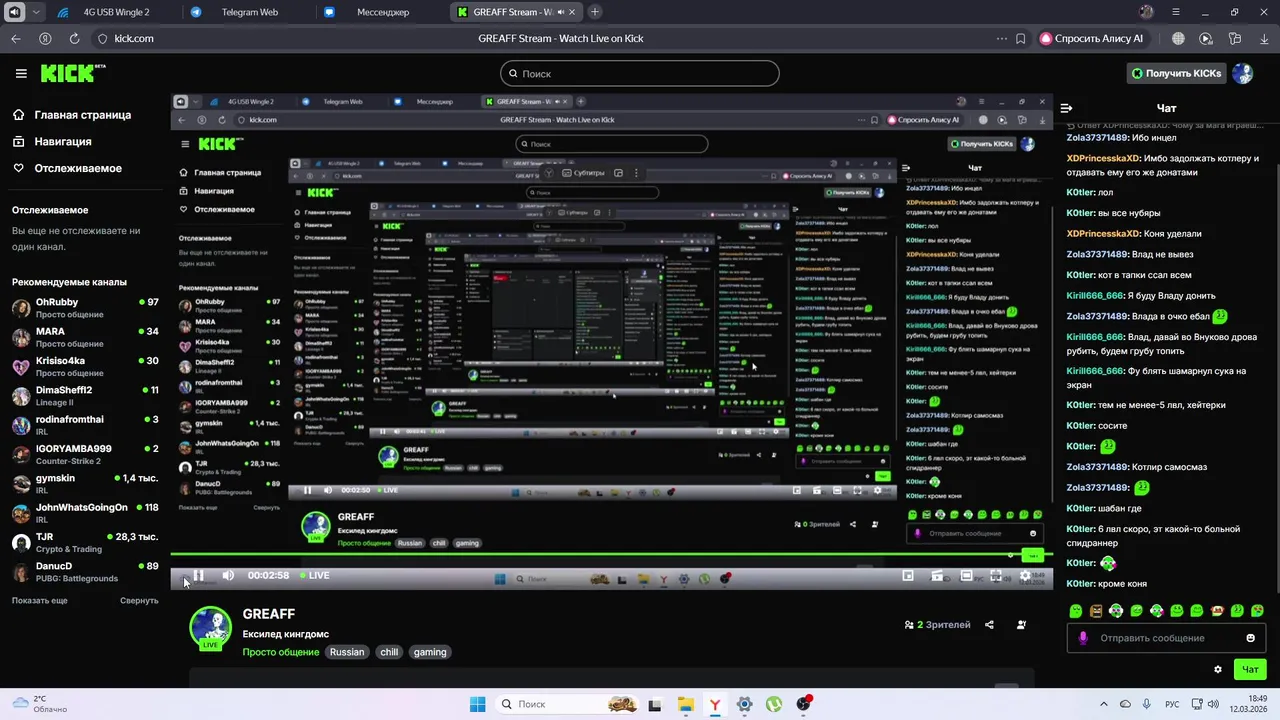Mute the GREAFF Stream tab audio icon
This screenshot has width=1280, height=720.
(x=559, y=12)
